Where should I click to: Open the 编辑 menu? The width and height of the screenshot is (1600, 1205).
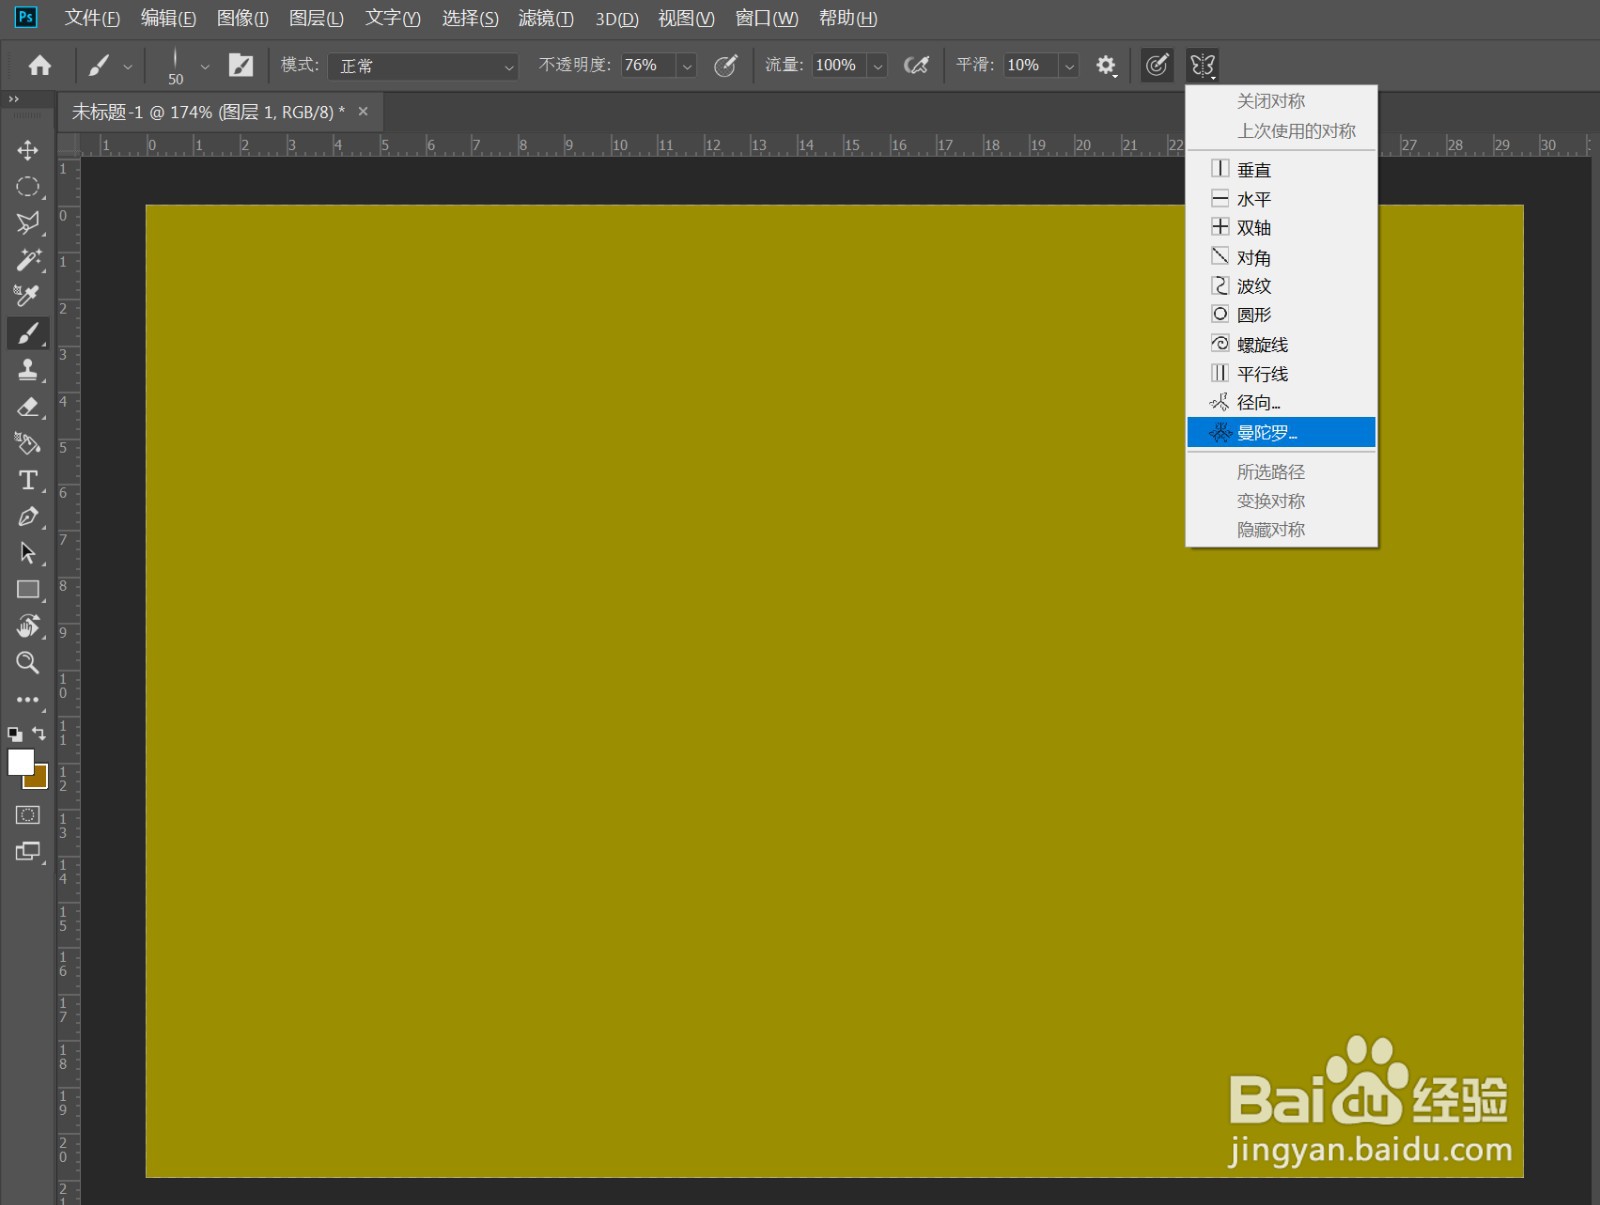[168, 18]
